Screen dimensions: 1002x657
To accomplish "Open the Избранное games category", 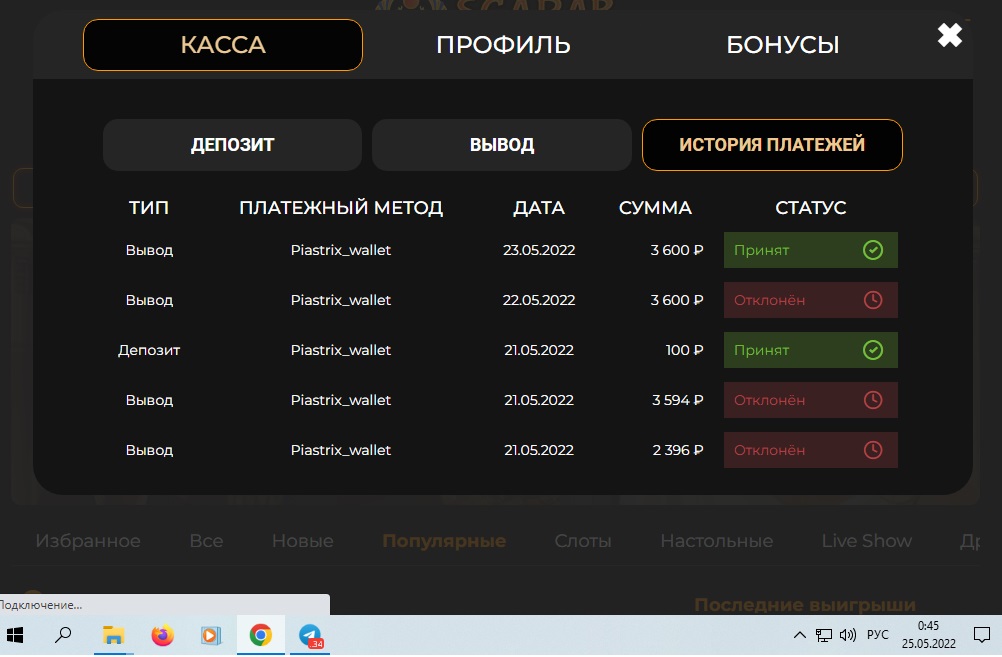I will click(x=88, y=541).
